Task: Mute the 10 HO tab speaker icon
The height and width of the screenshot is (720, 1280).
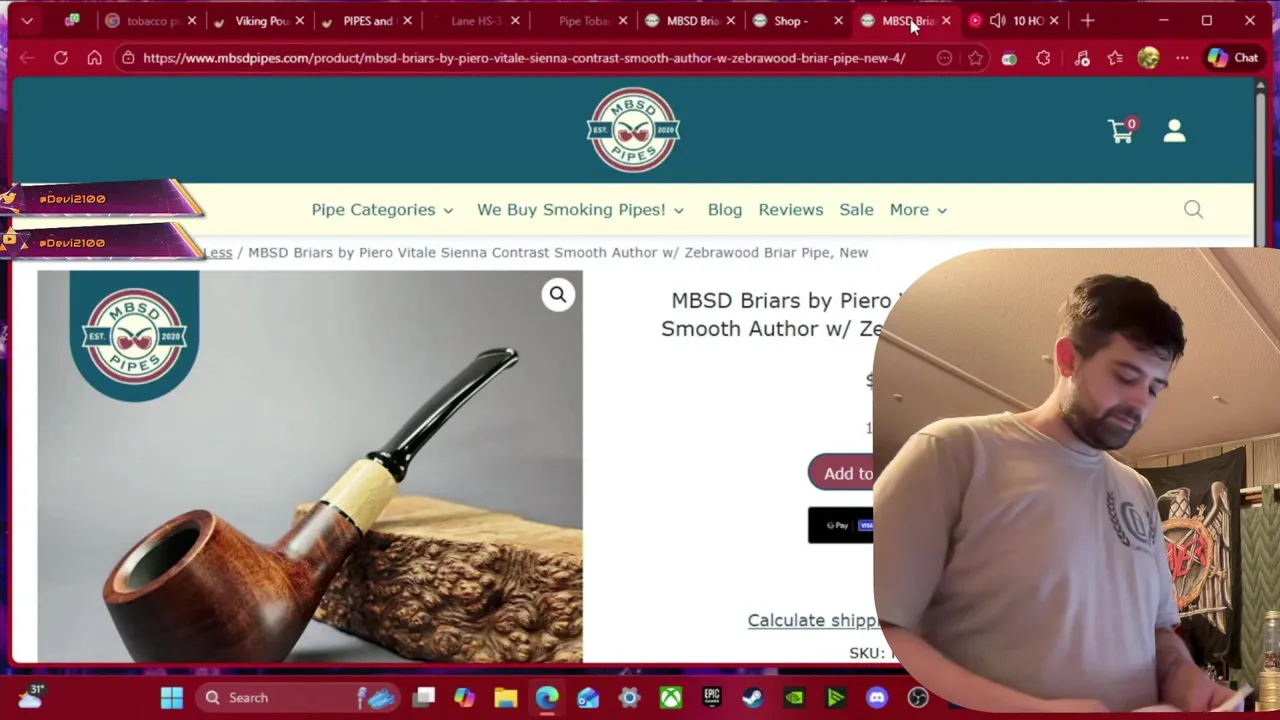Action: (x=997, y=20)
